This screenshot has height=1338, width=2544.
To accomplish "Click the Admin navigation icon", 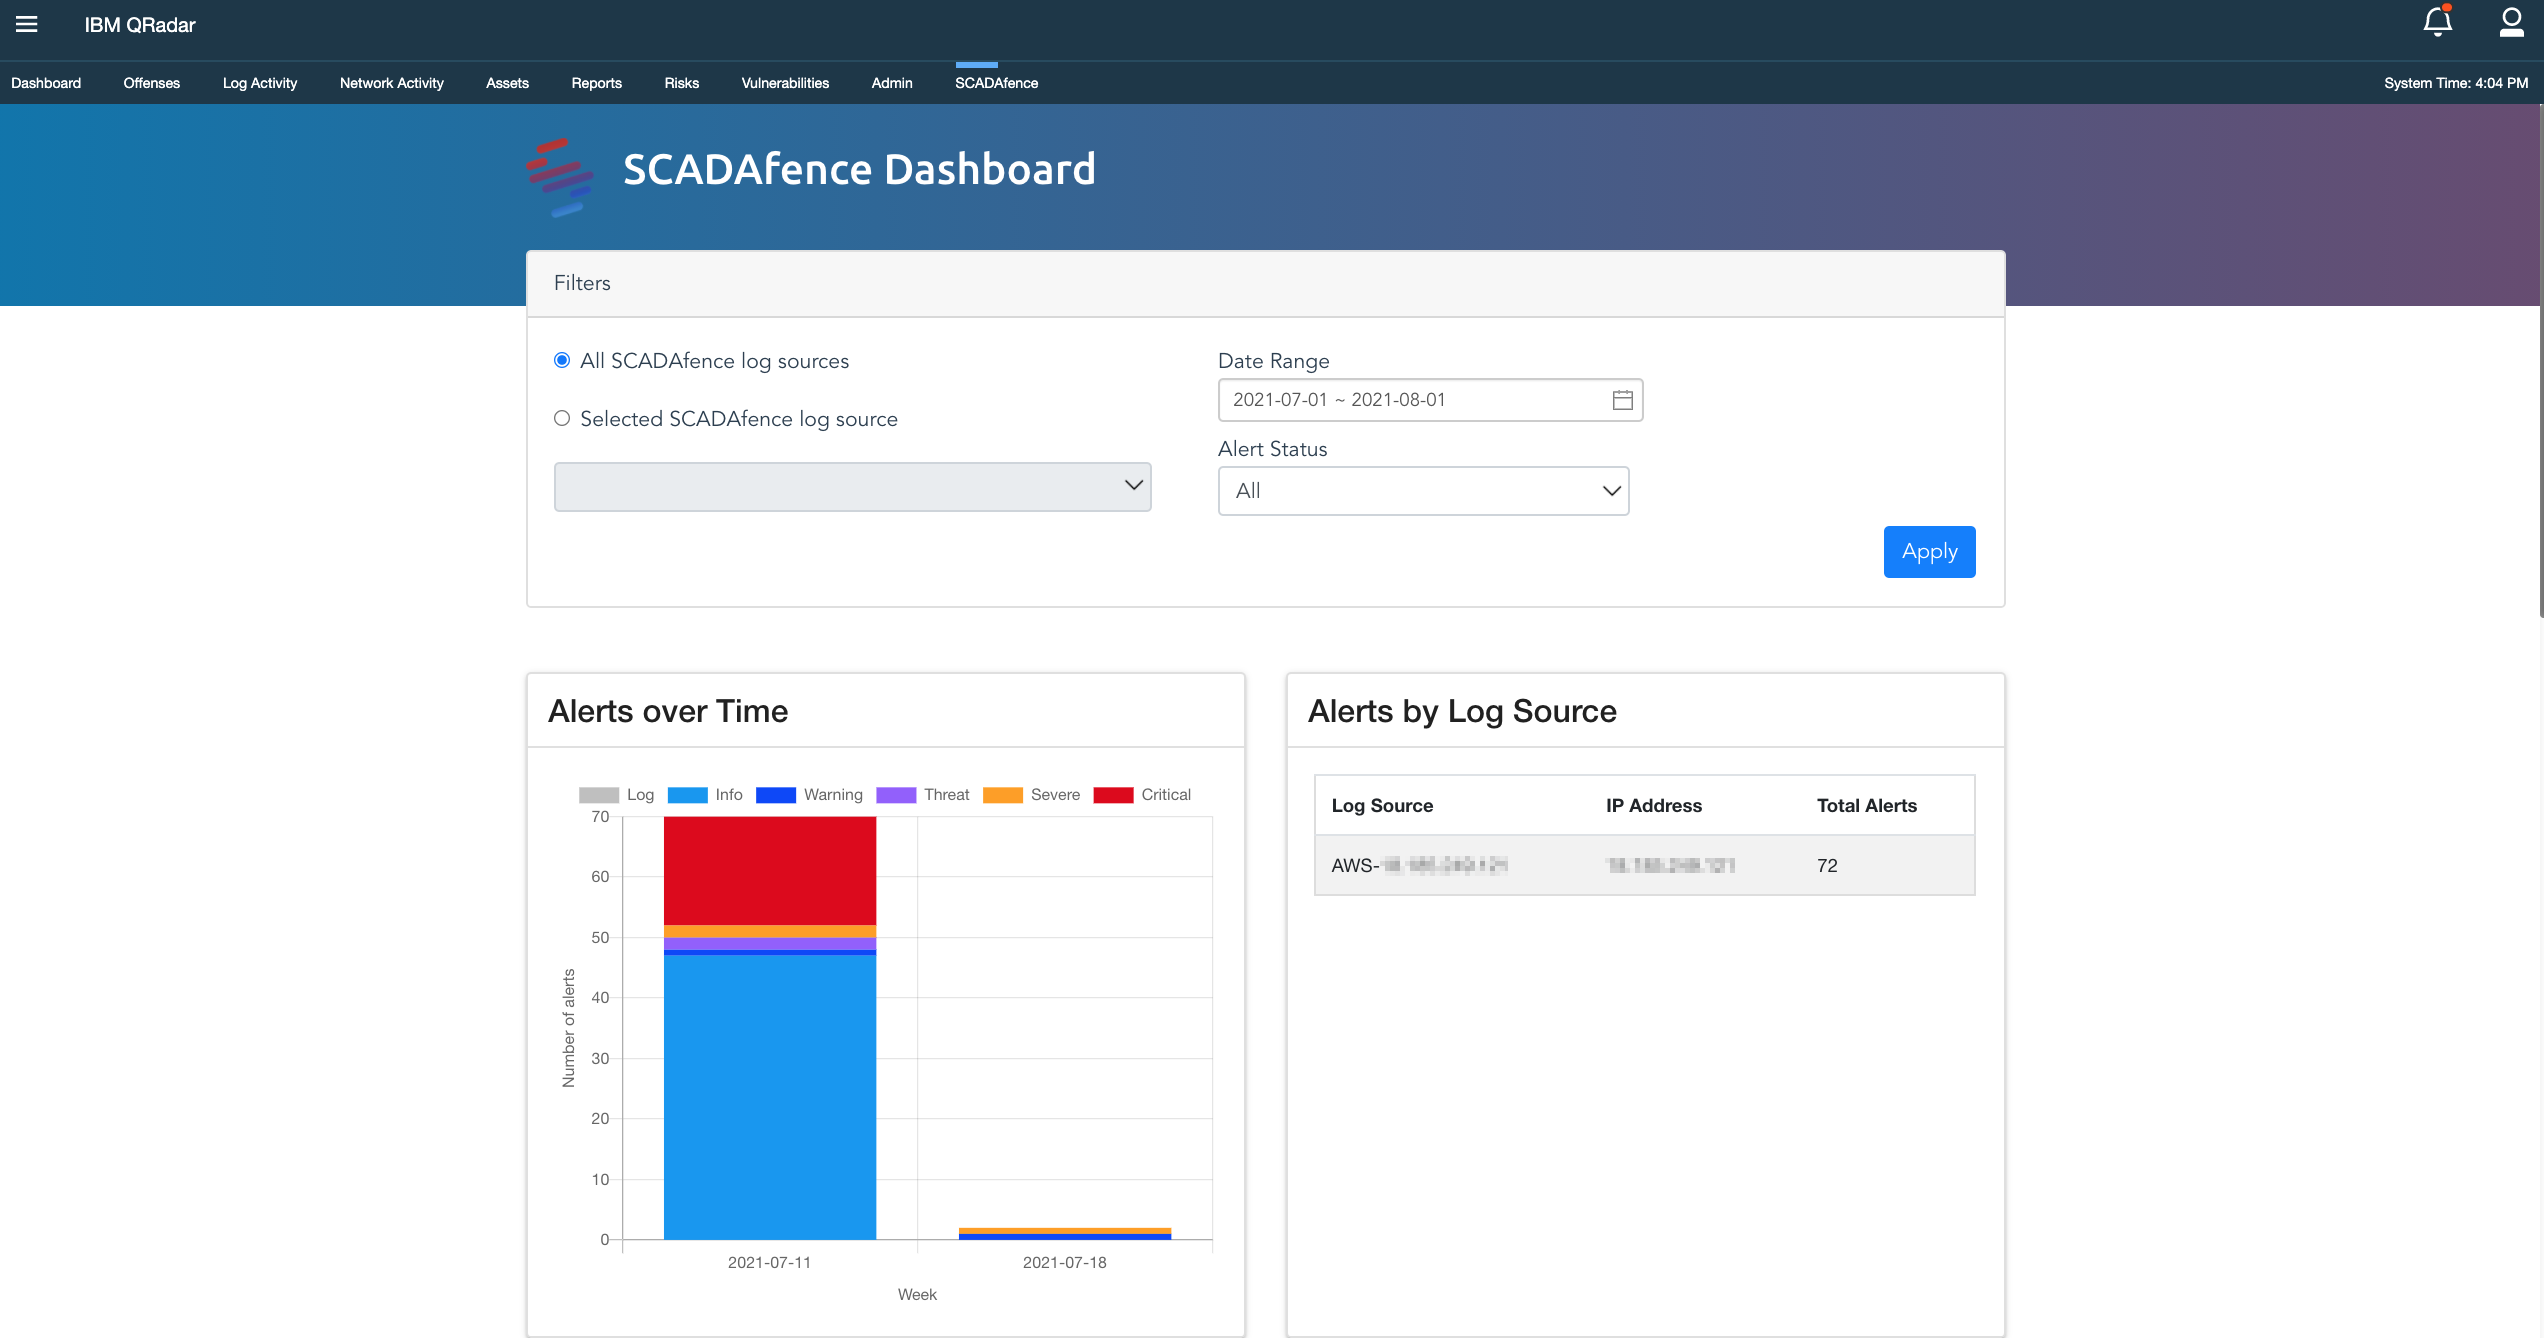I will coord(892,82).
